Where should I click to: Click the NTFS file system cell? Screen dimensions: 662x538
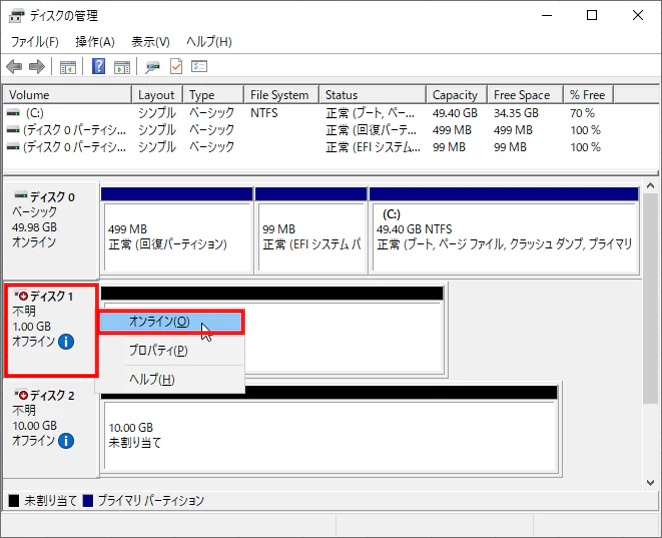click(x=264, y=113)
